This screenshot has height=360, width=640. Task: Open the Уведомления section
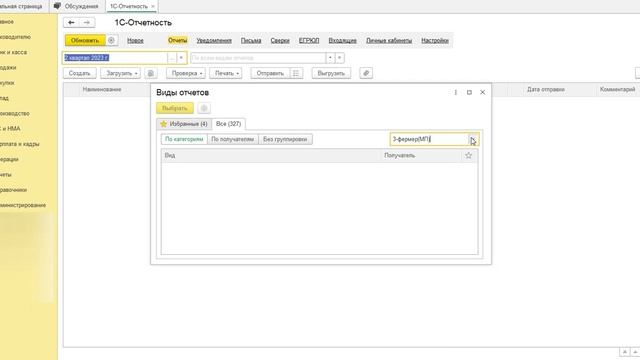pyautogui.click(x=214, y=40)
